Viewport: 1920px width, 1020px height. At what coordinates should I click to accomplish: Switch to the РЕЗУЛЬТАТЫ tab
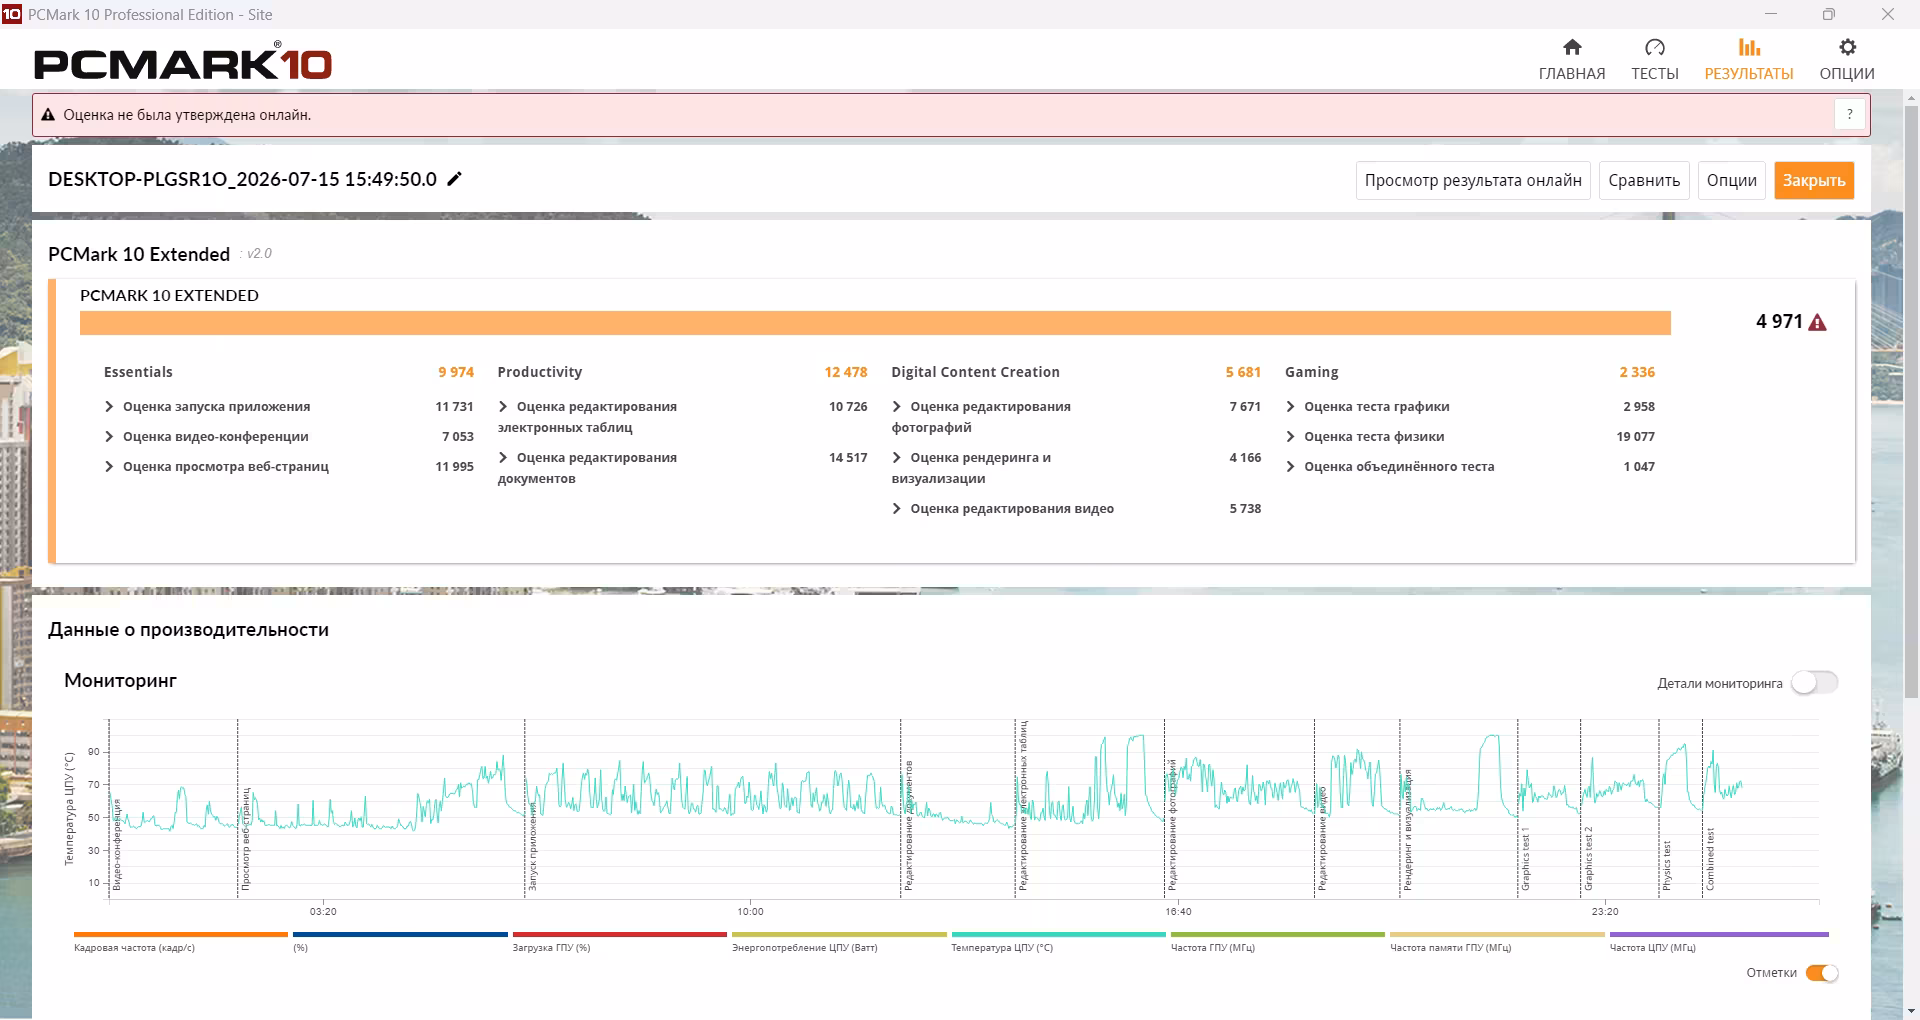pyautogui.click(x=1749, y=59)
